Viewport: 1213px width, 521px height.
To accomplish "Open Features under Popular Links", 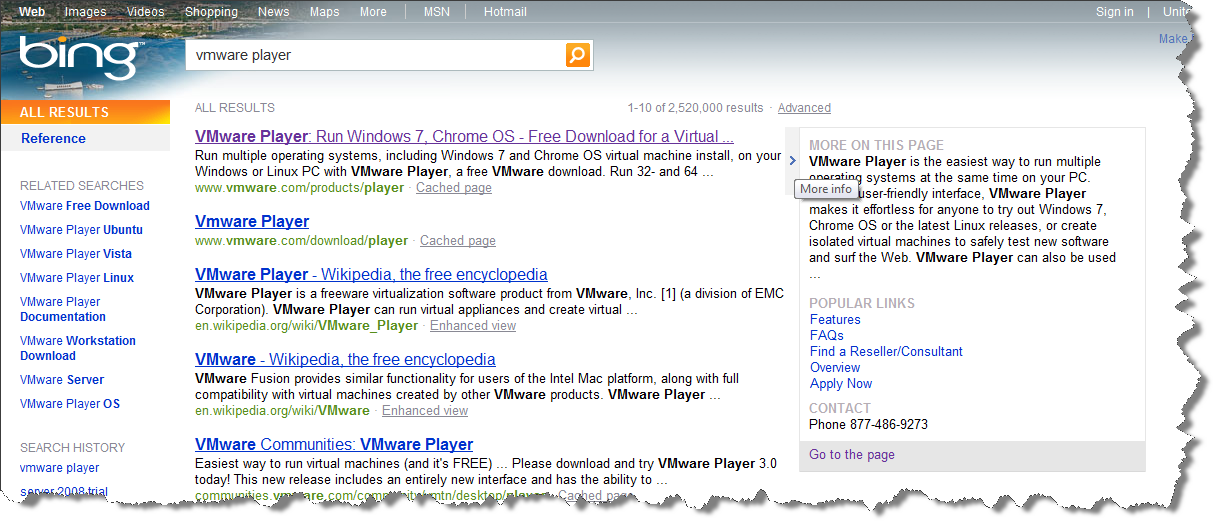I will click(x=835, y=320).
